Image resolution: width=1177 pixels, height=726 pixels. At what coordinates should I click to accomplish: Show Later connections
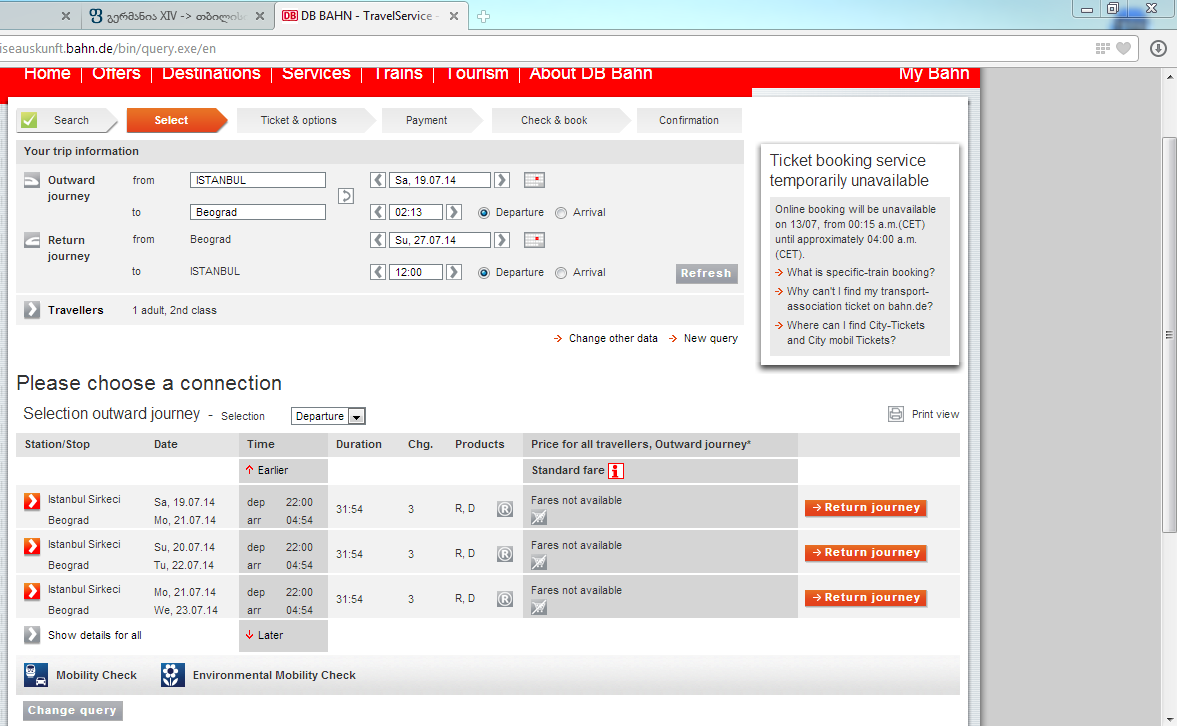270,635
